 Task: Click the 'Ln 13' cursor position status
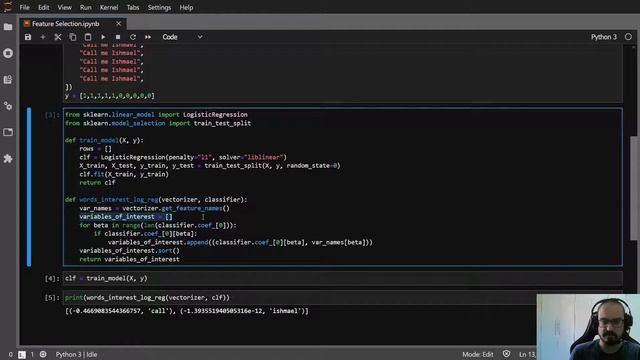[x=527, y=354]
